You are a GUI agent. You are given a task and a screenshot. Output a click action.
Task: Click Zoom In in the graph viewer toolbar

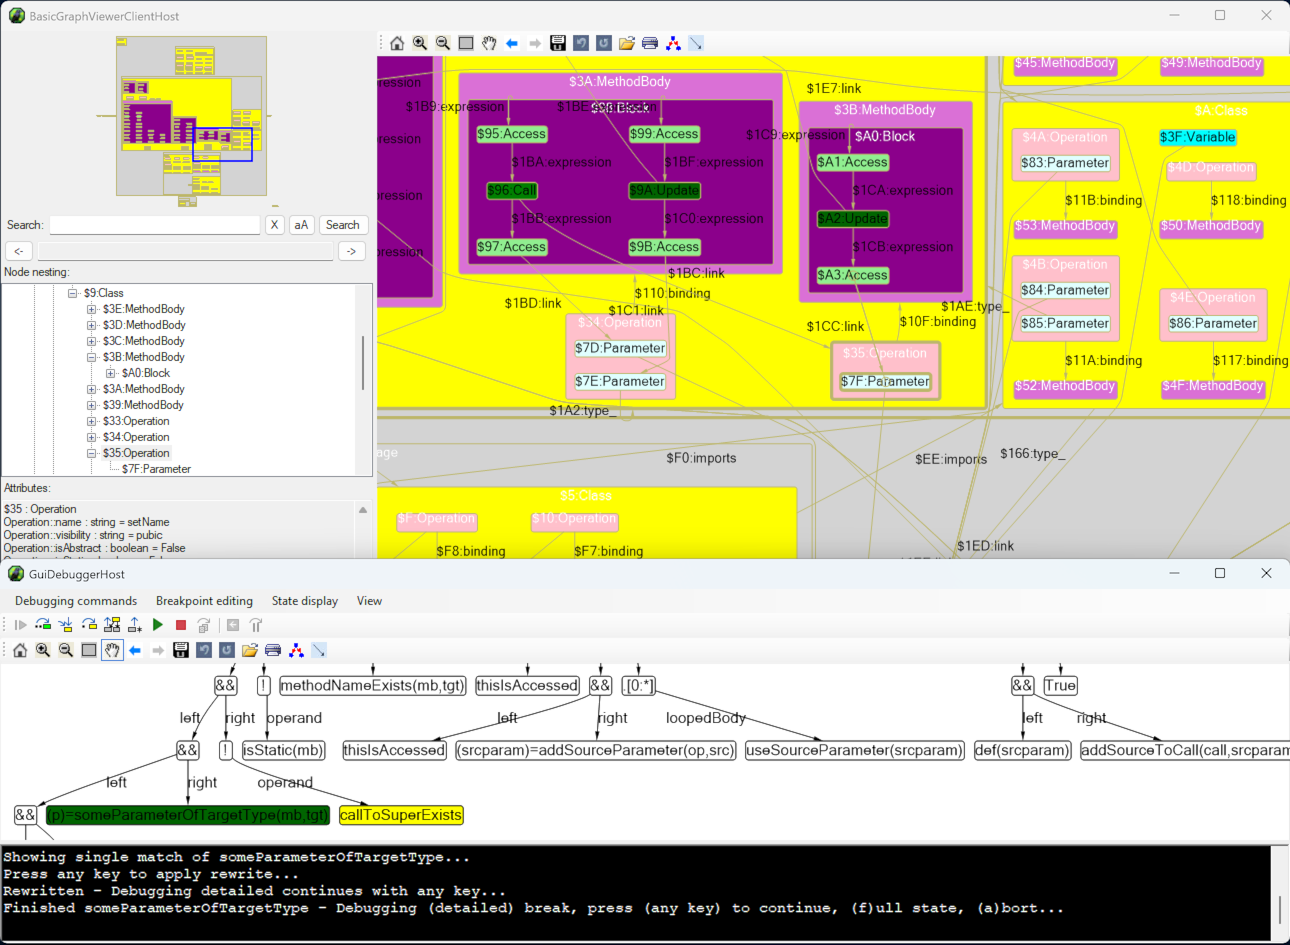click(x=420, y=43)
